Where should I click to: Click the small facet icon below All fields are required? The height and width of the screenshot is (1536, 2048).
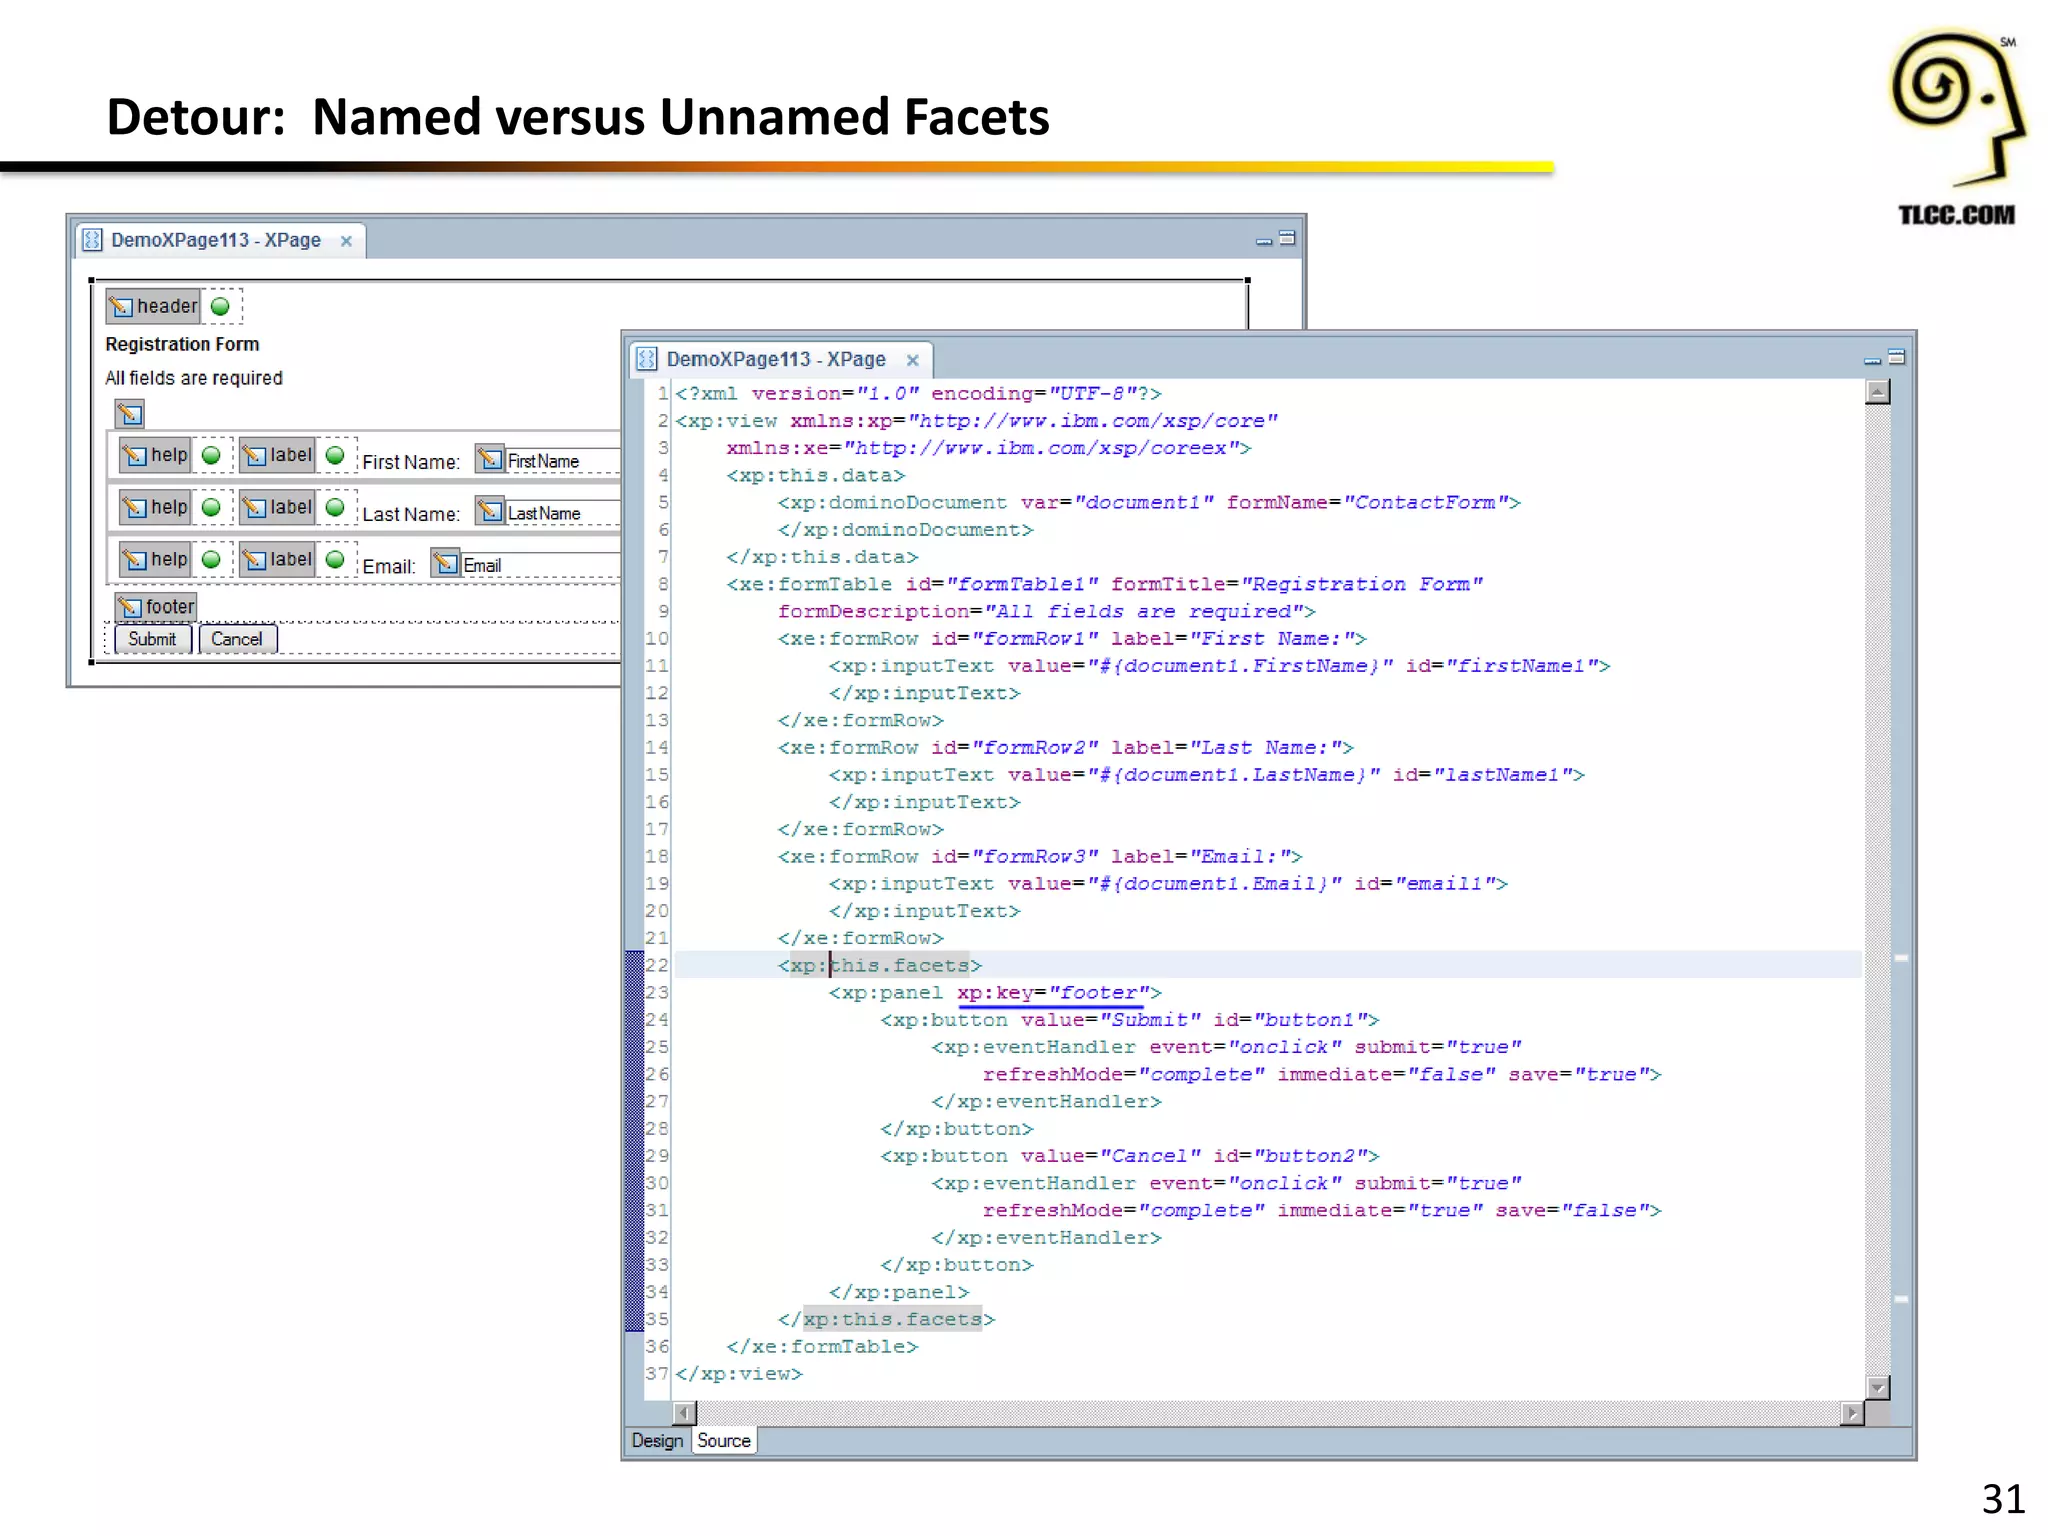tap(129, 413)
